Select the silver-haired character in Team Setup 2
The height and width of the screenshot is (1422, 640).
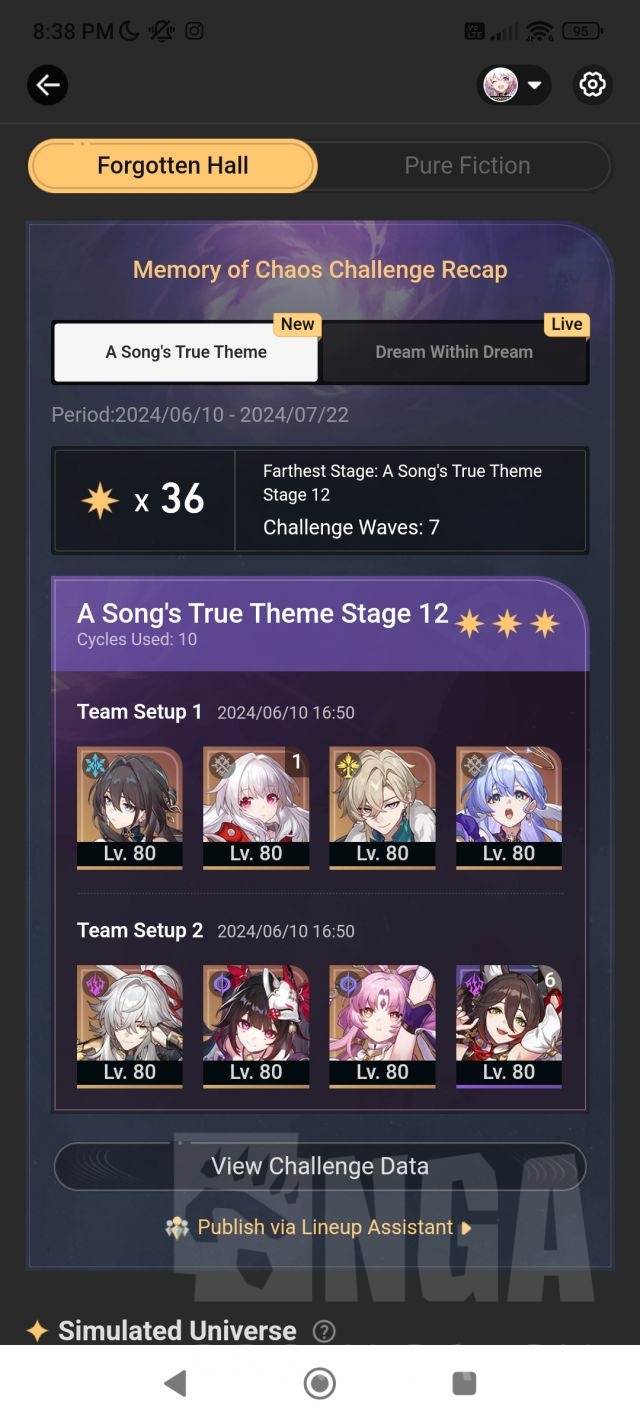click(x=130, y=1026)
